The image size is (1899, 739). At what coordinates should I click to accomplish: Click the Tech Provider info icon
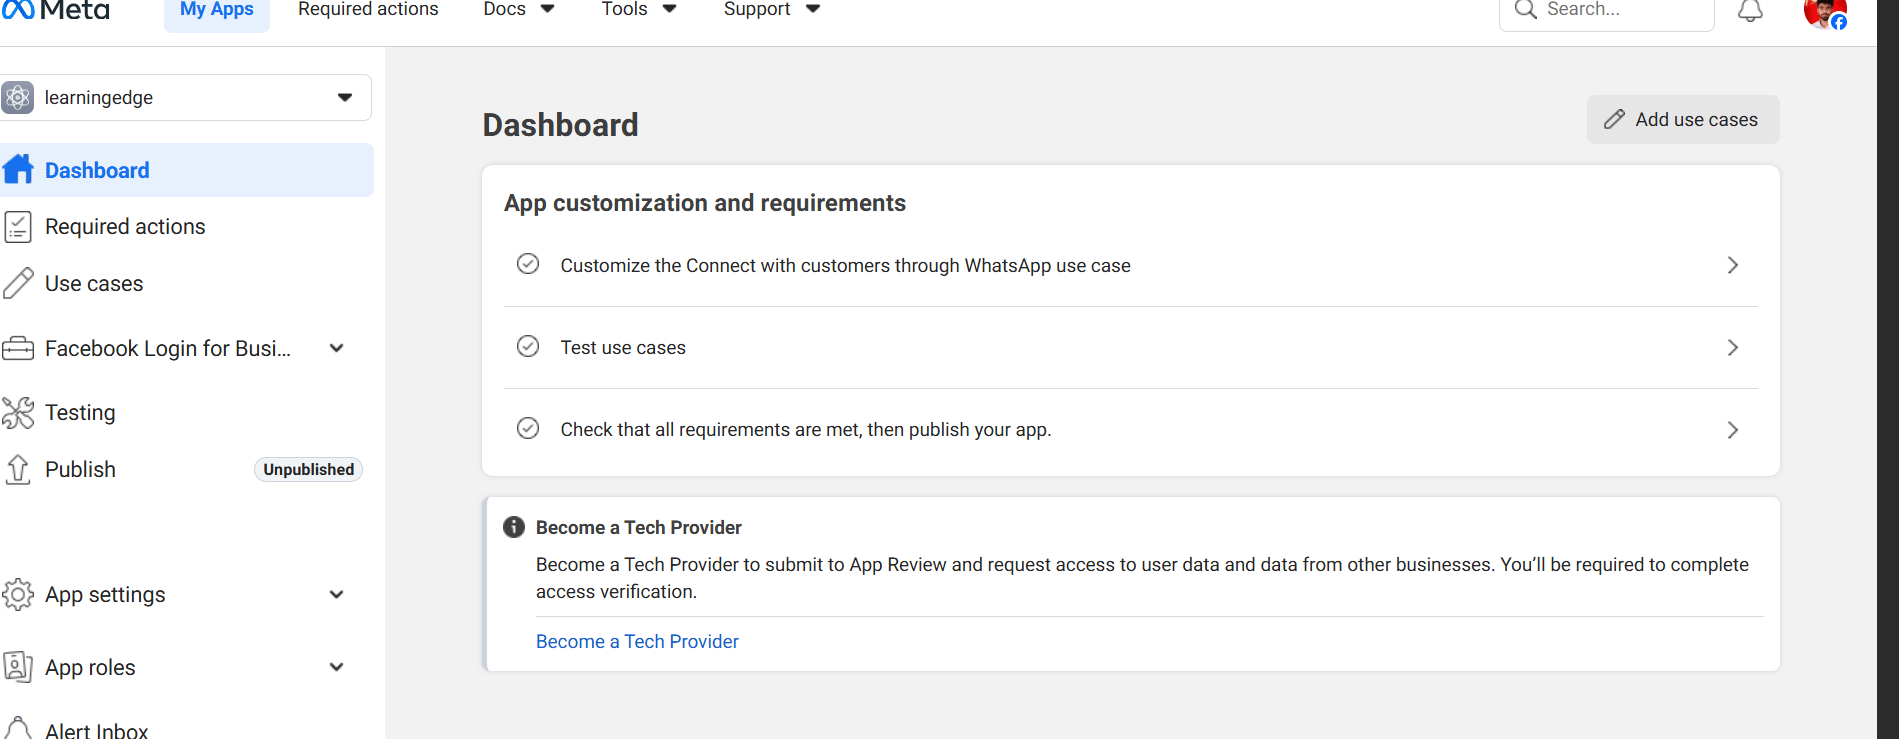514,527
